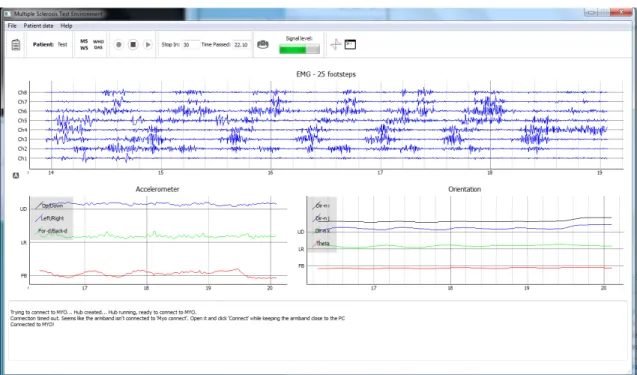Open the Patient data menu

click(38, 26)
